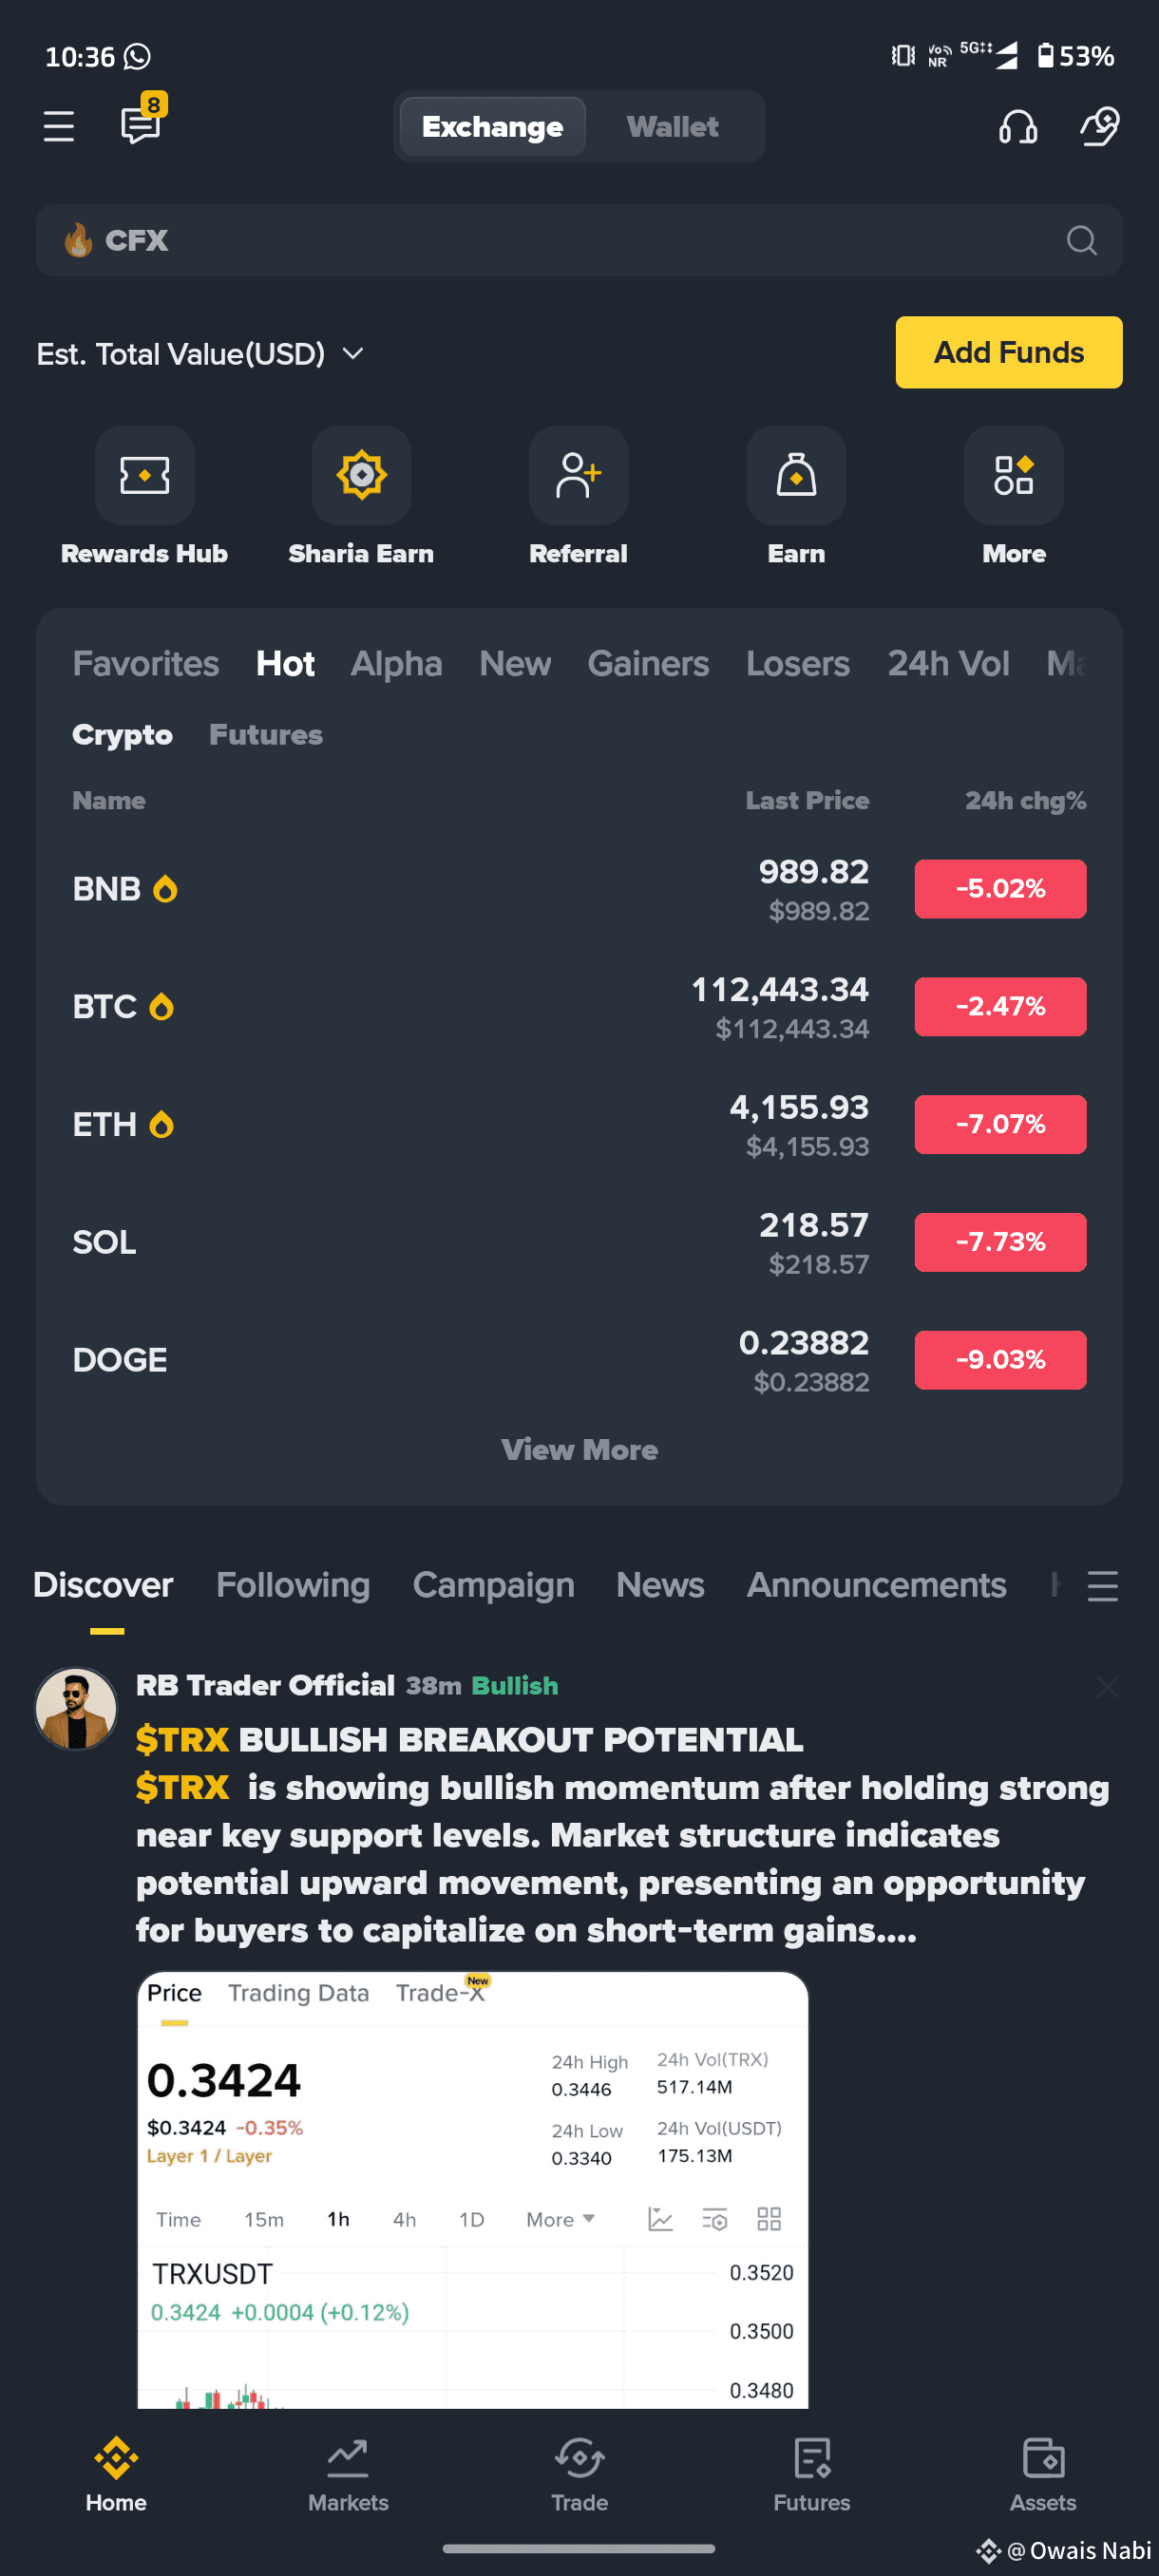Open the feed tabs list menu icon
The width and height of the screenshot is (1159, 2576).
[x=1102, y=1586]
